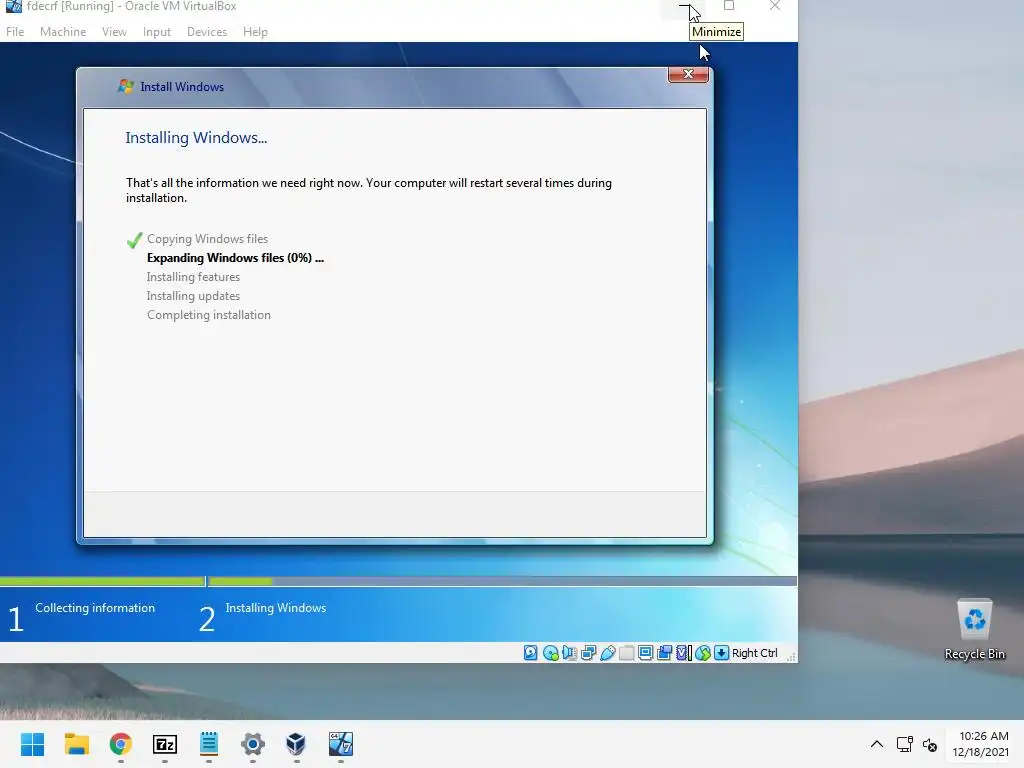
Task: Click the muted volume tray icon
Action: [x=930, y=744]
